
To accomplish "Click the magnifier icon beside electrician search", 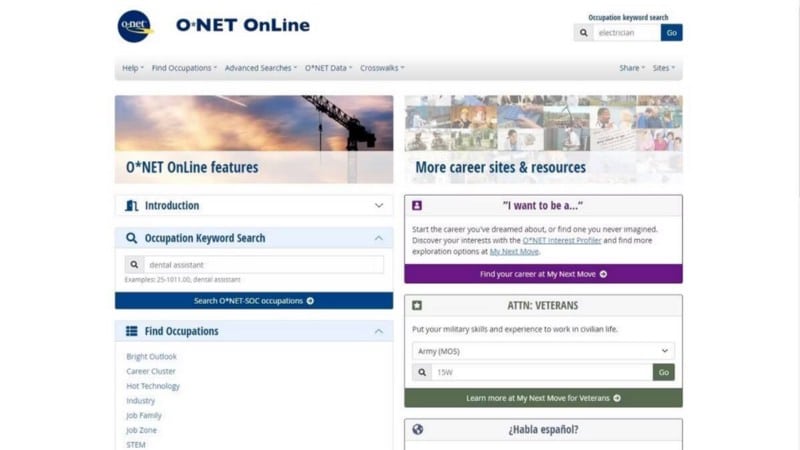I will (583, 33).
